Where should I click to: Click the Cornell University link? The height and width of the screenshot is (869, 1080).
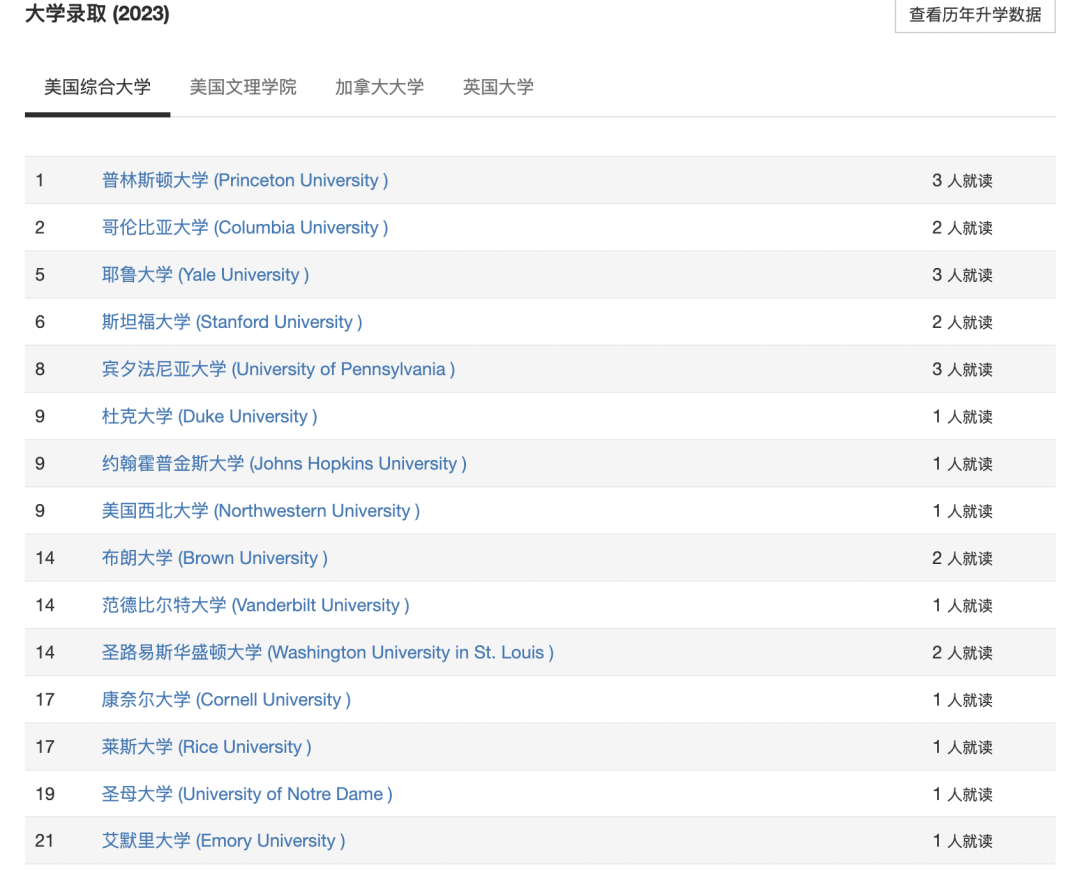pyautogui.click(x=226, y=699)
